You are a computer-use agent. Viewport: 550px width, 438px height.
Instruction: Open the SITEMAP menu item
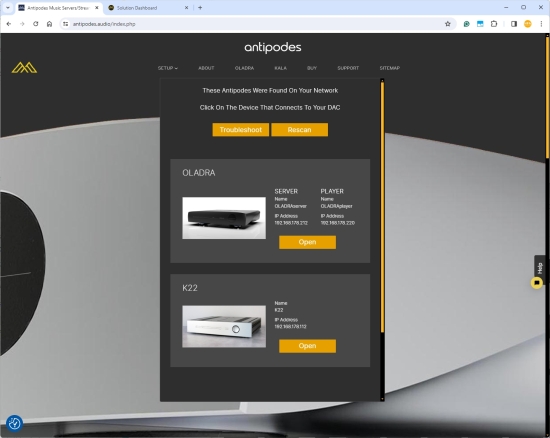click(390, 68)
